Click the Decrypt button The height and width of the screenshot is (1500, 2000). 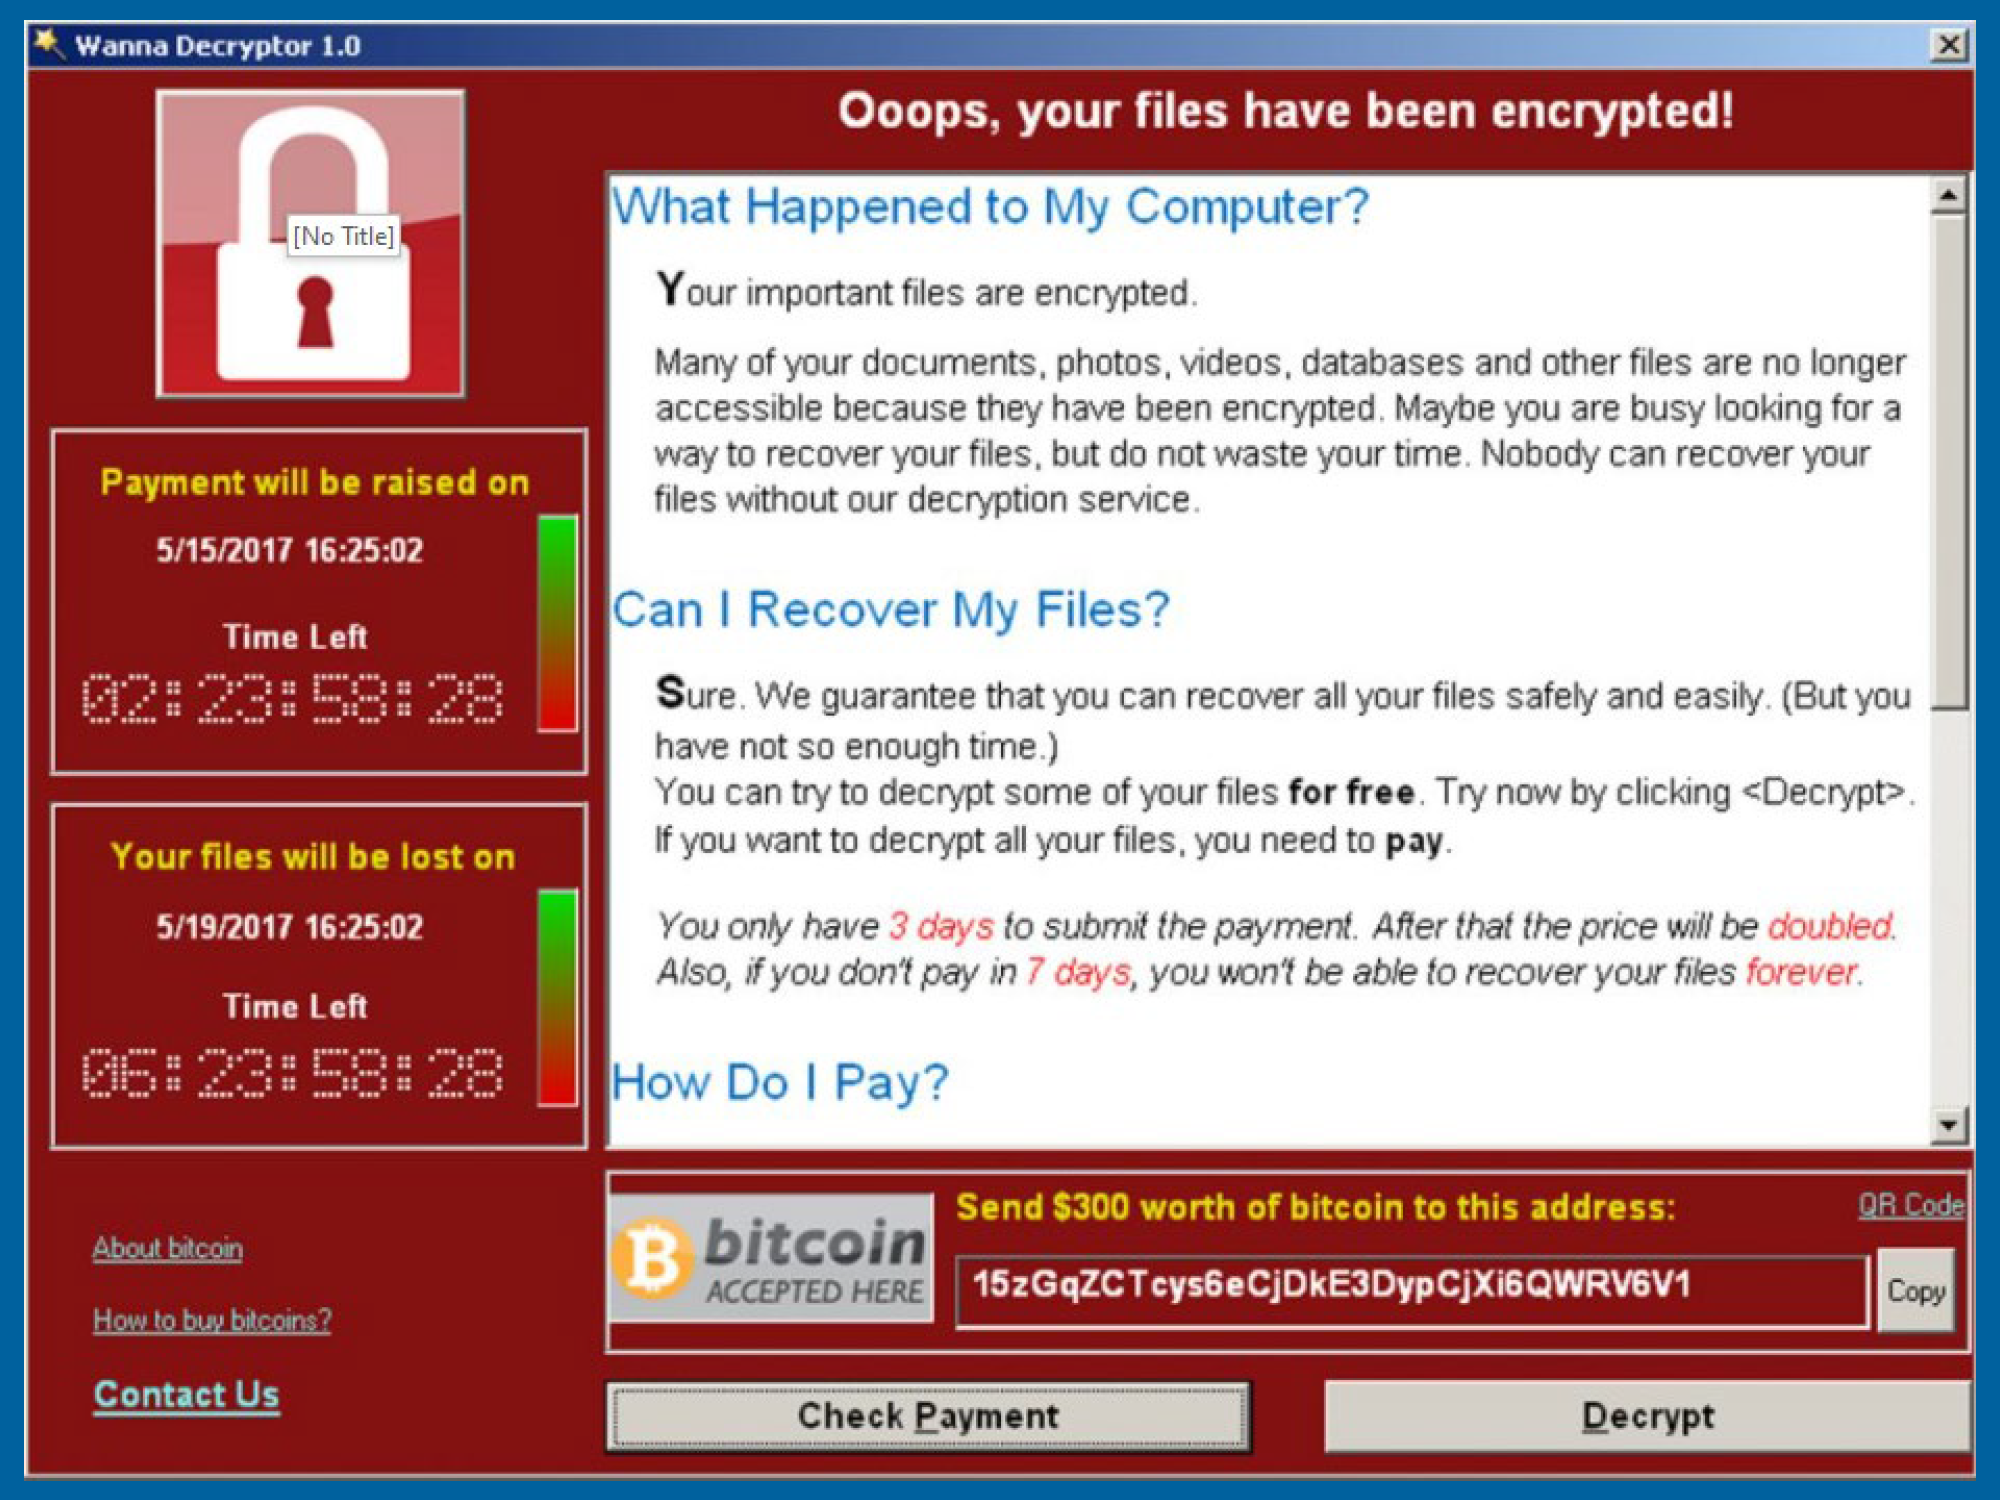1648,1416
